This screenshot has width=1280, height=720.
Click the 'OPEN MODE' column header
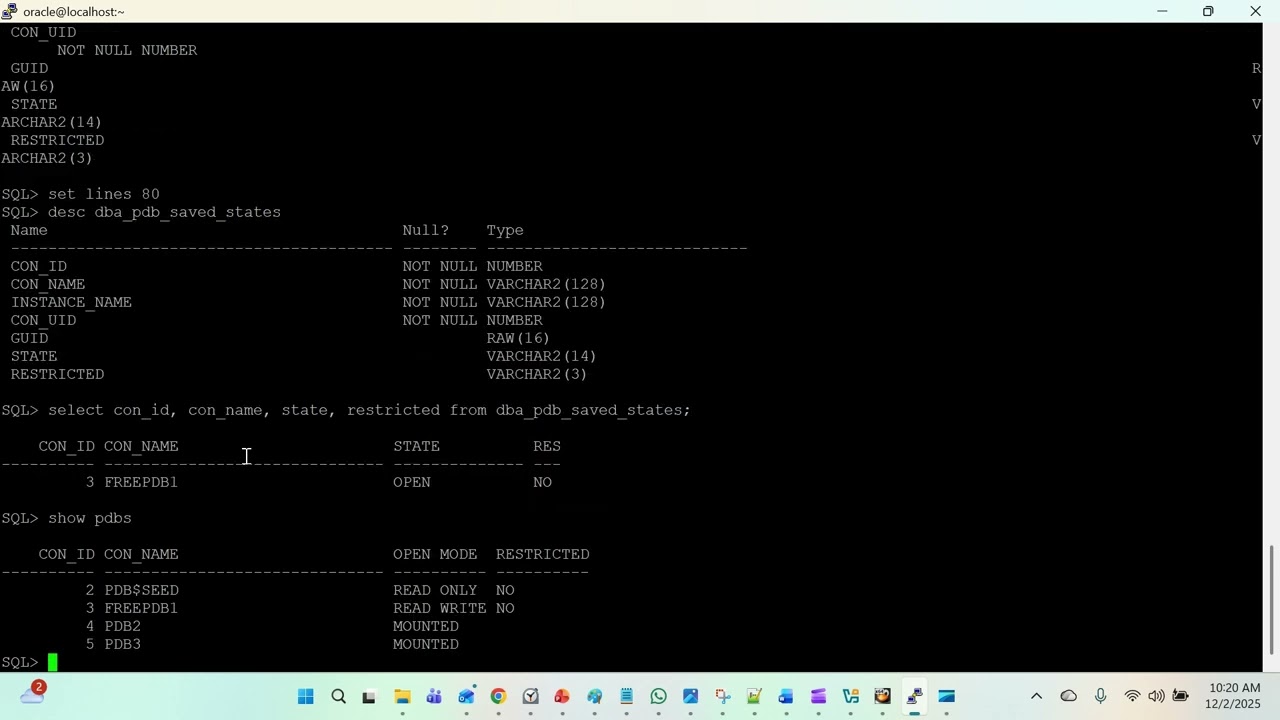[435, 554]
